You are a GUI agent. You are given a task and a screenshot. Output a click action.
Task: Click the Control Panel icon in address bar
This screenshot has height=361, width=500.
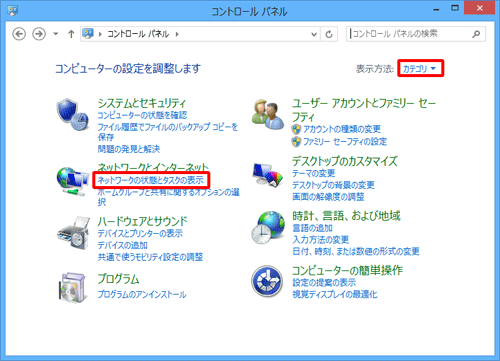coord(88,34)
